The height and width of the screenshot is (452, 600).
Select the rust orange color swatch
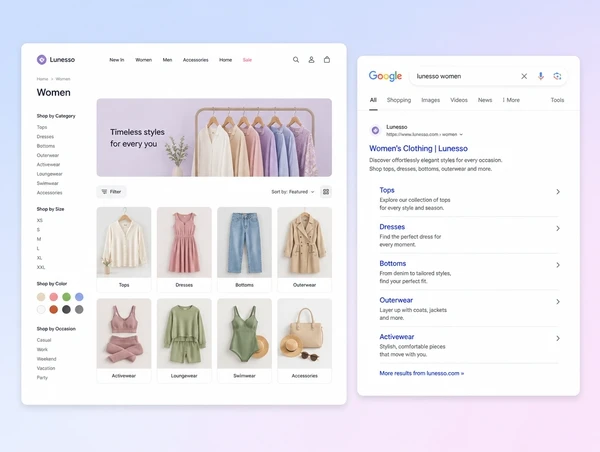pyautogui.click(x=54, y=309)
